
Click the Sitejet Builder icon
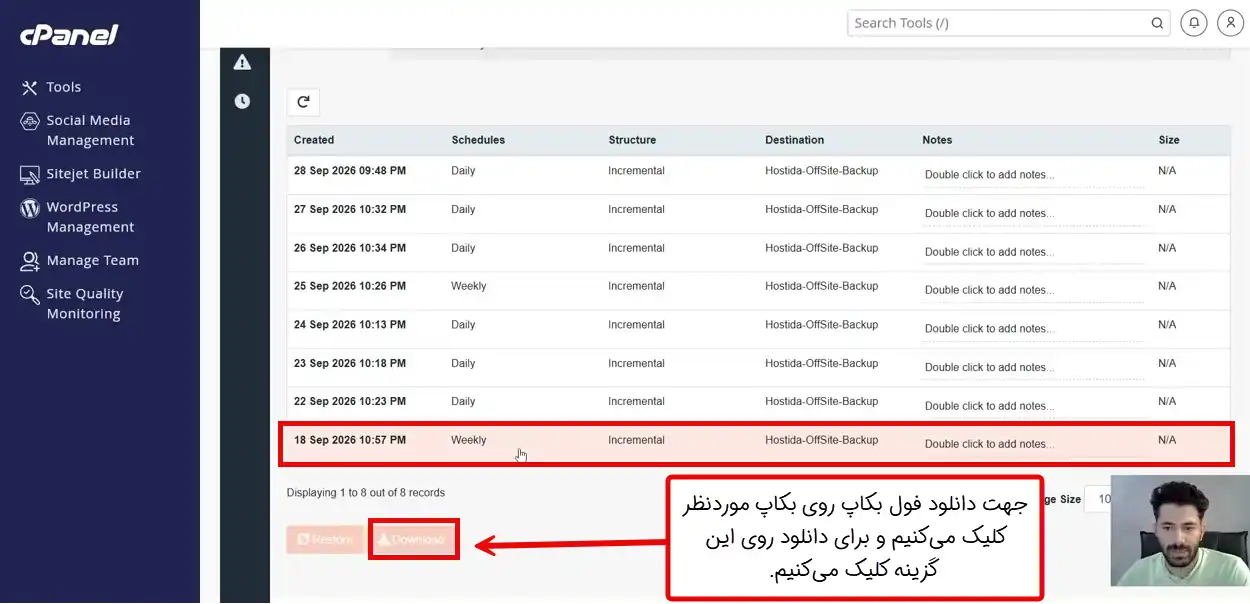(29, 175)
